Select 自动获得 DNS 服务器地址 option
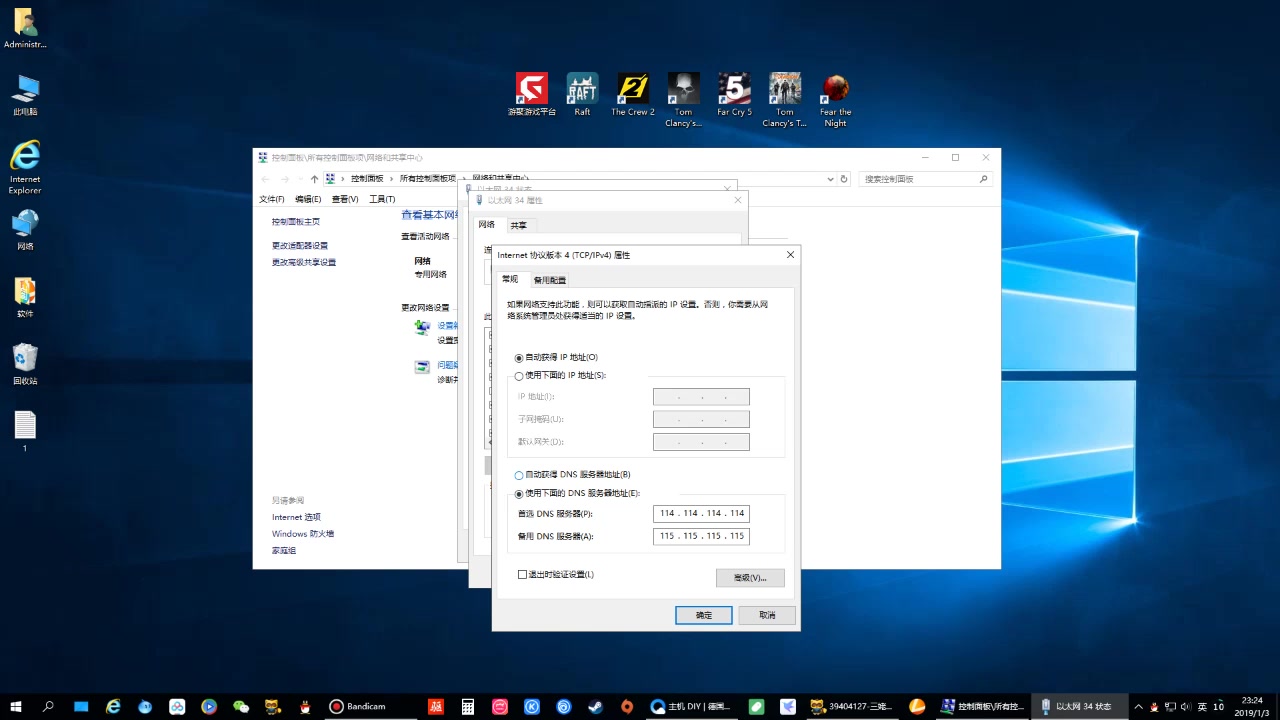 pos(519,475)
